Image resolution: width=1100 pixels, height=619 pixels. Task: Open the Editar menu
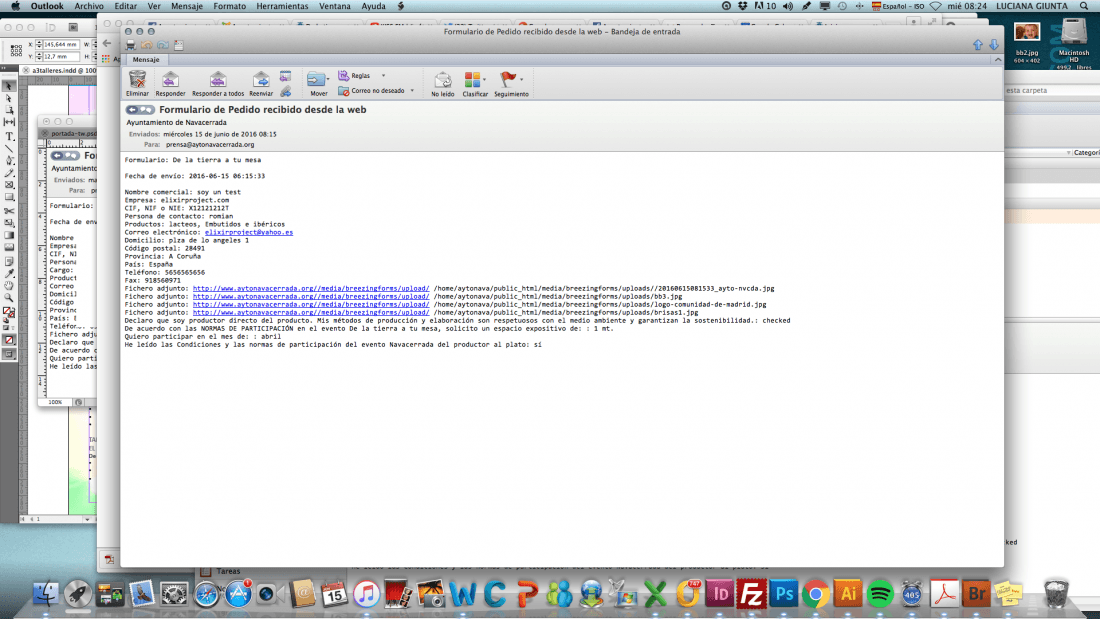[x=126, y=6]
